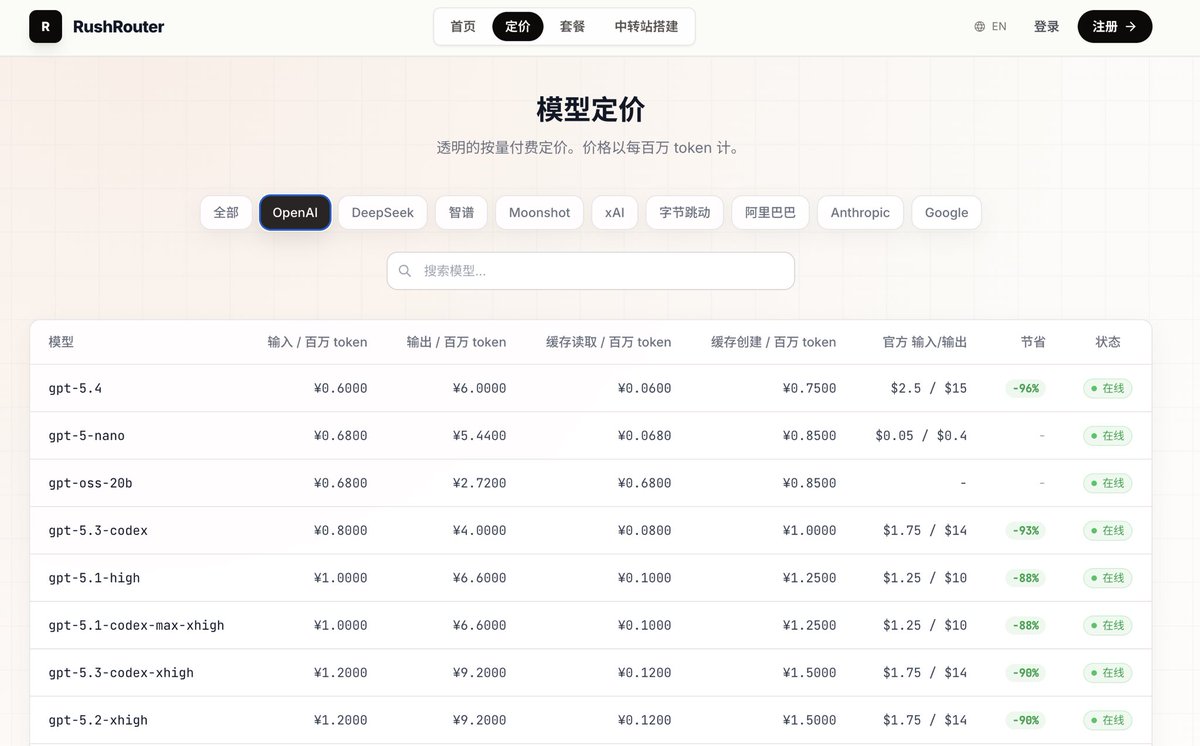
Task: Filter models by 智谱
Action: (461, 213)
